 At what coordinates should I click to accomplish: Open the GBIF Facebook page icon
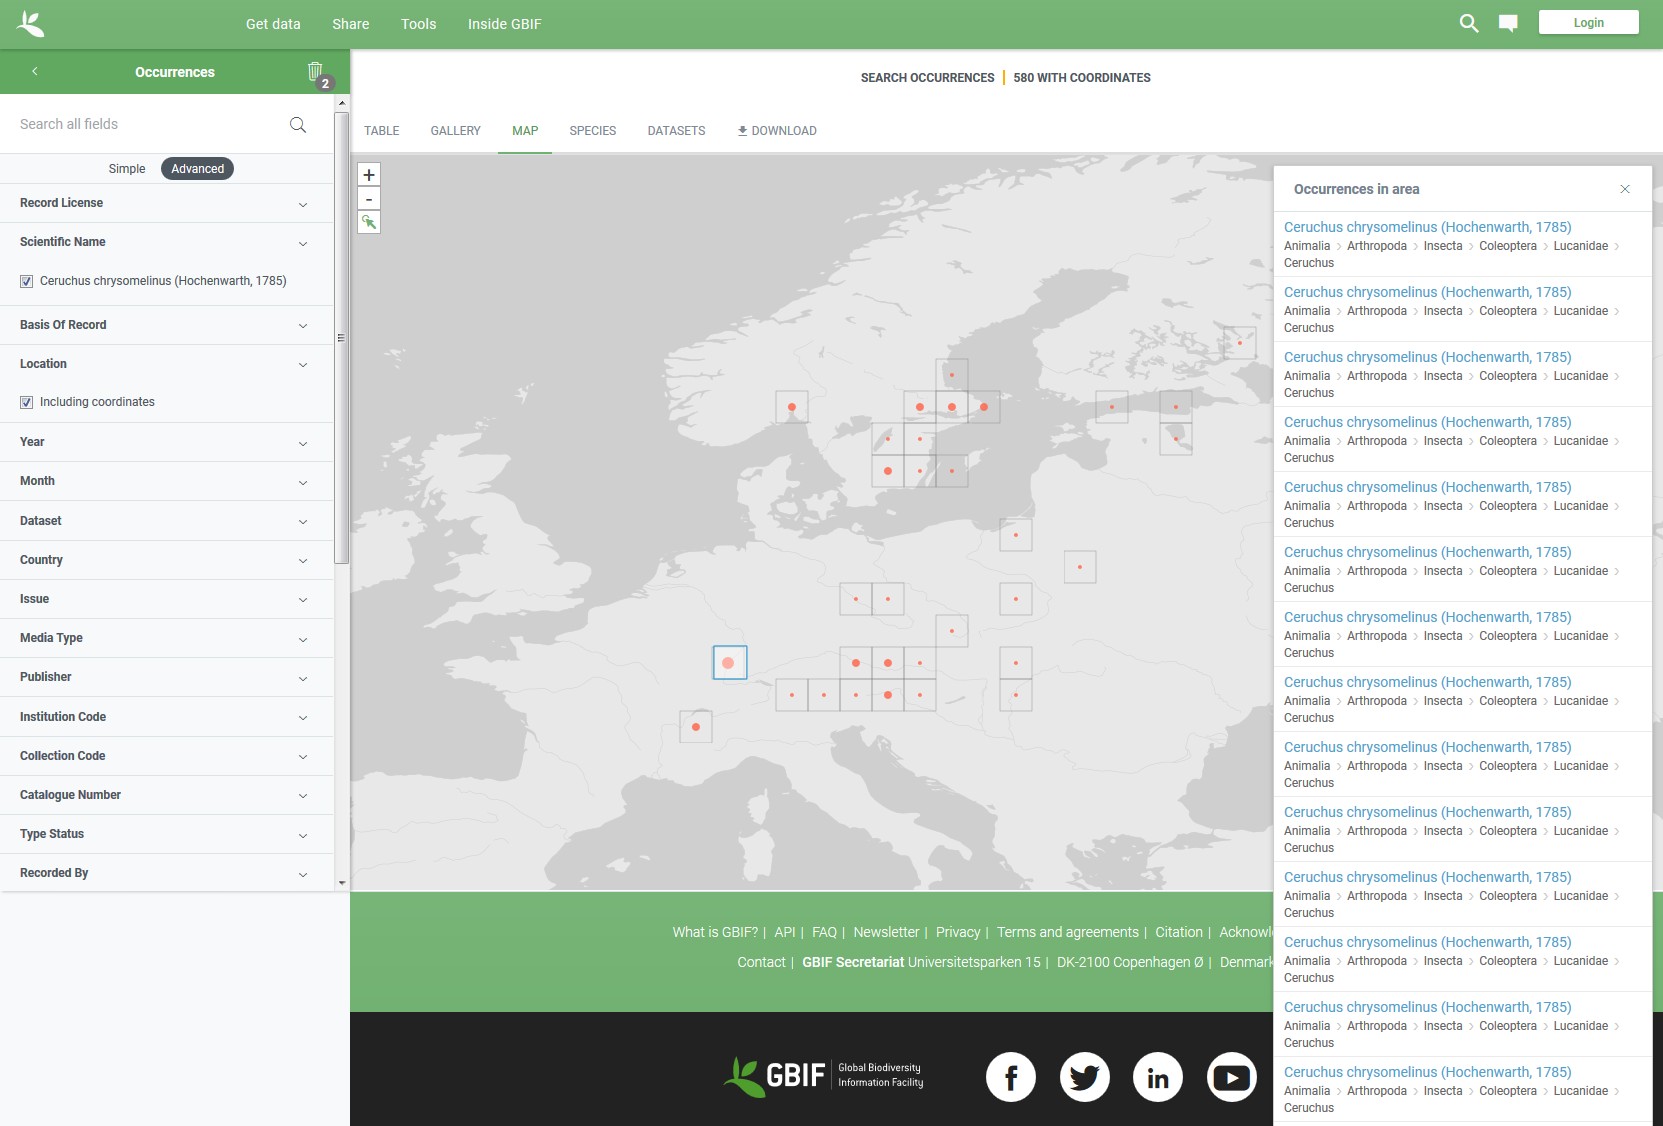pyautogui.click(x=1011, y=1077)
